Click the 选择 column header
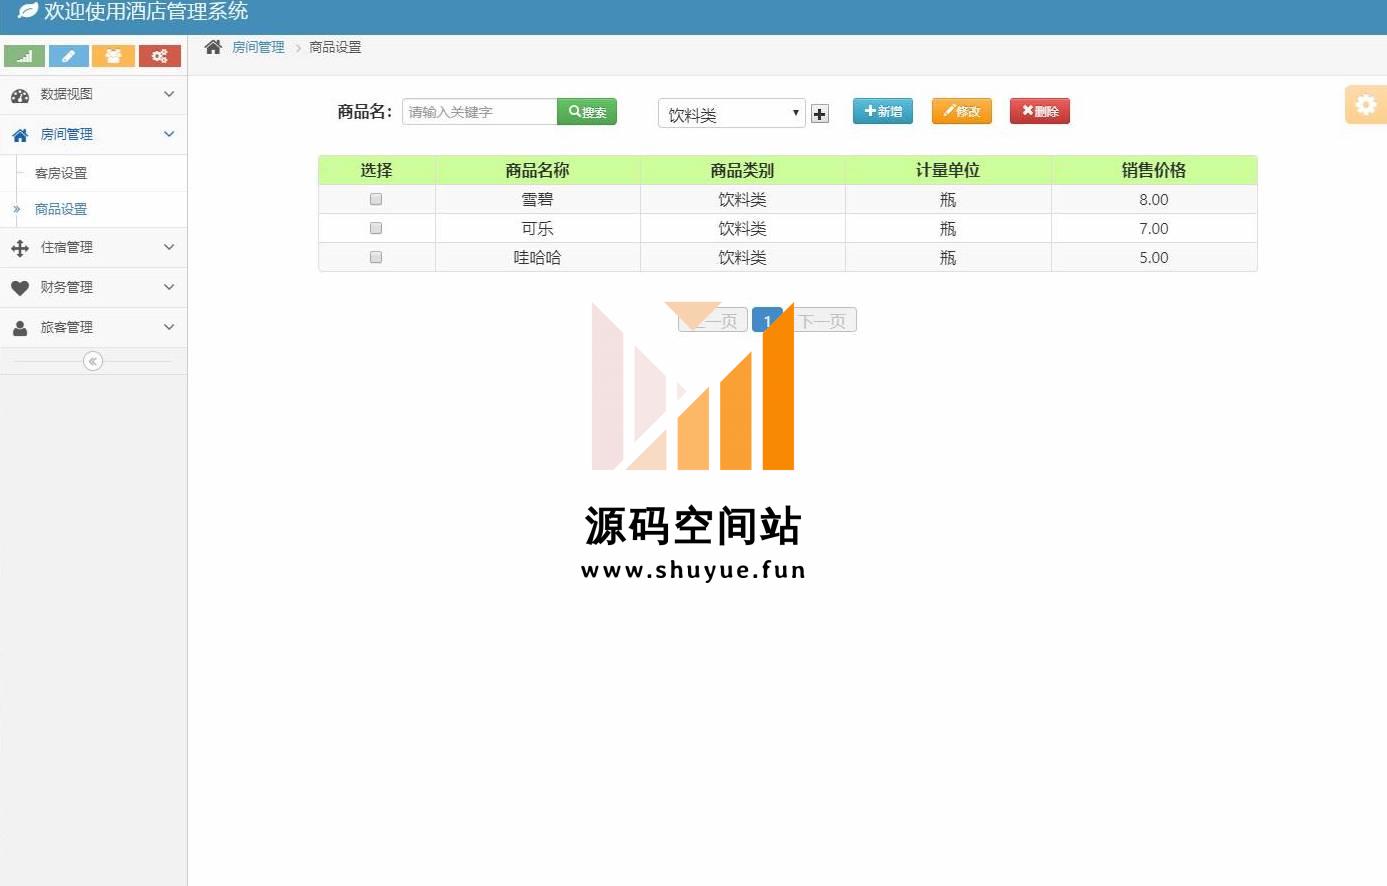Viewport: 1387px width, 886px height. coord(377,170)
